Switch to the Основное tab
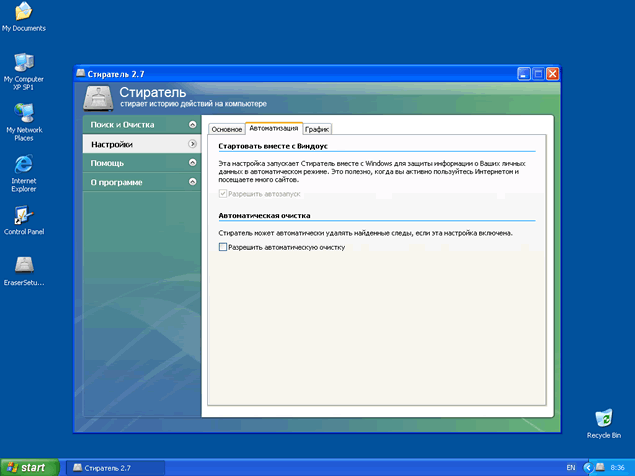 point(226,129)
